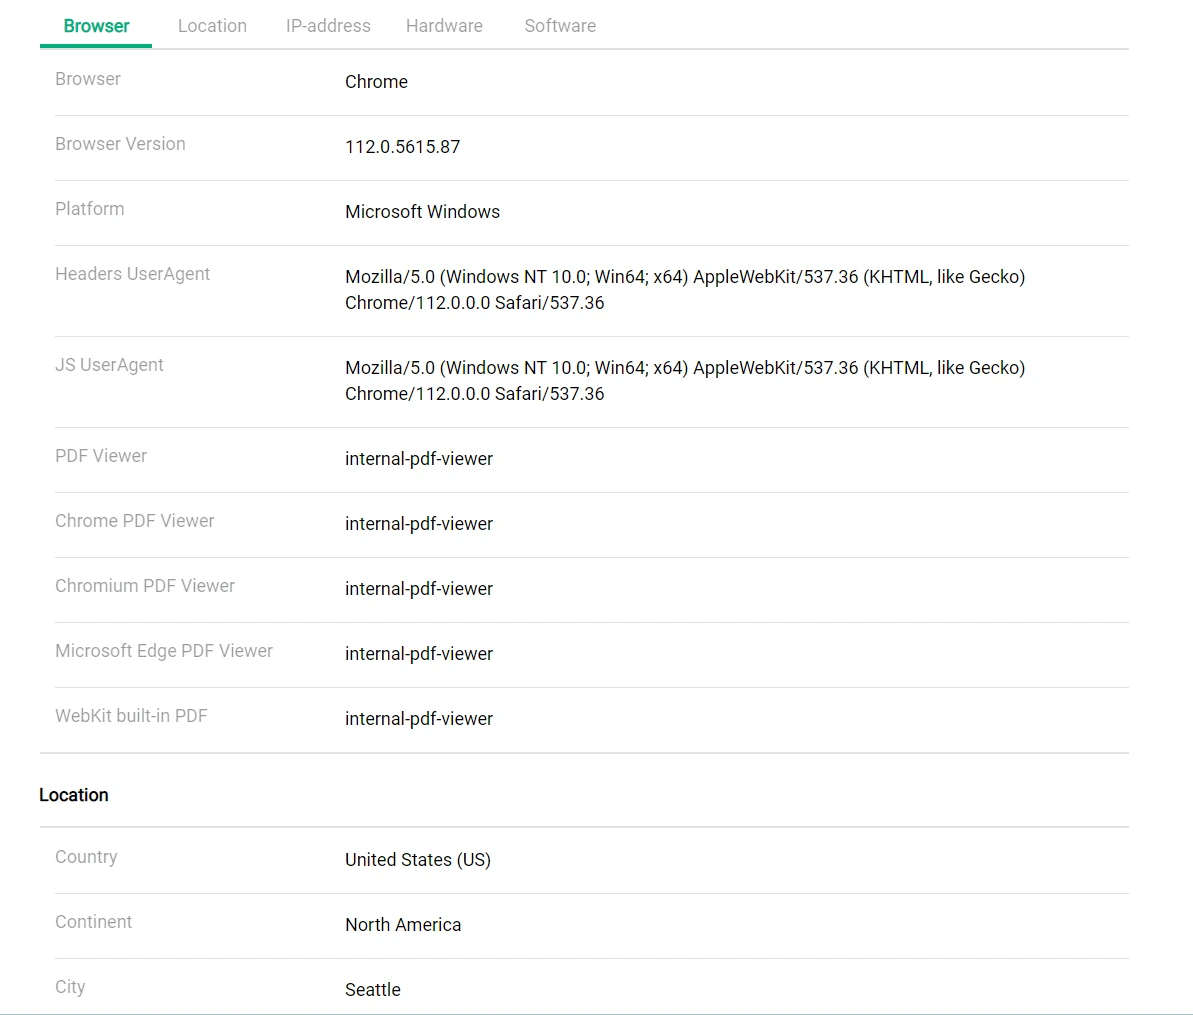Viewport: 1193px width, 1015px height.
Task: Open the Location tab
Action: tap(212, 26)
